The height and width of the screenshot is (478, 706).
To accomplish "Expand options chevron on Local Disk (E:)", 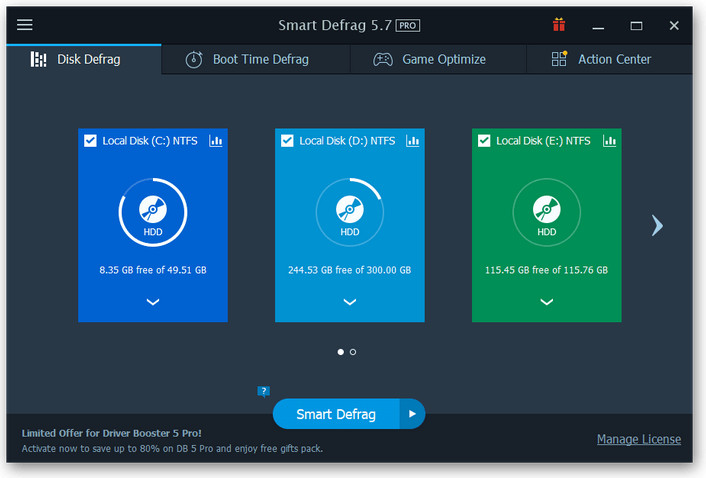I will [547, 302].
